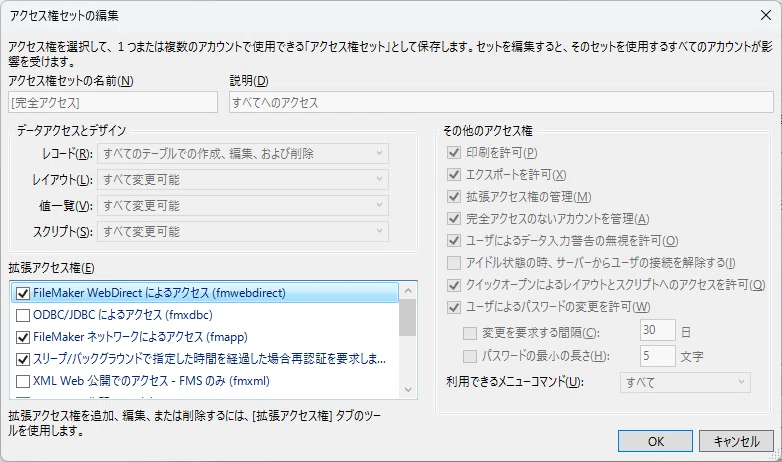Enable XML Web publishing (fmxml) checkbox
The width and height of the screenshot is (782, 462).
pos(23,381)
